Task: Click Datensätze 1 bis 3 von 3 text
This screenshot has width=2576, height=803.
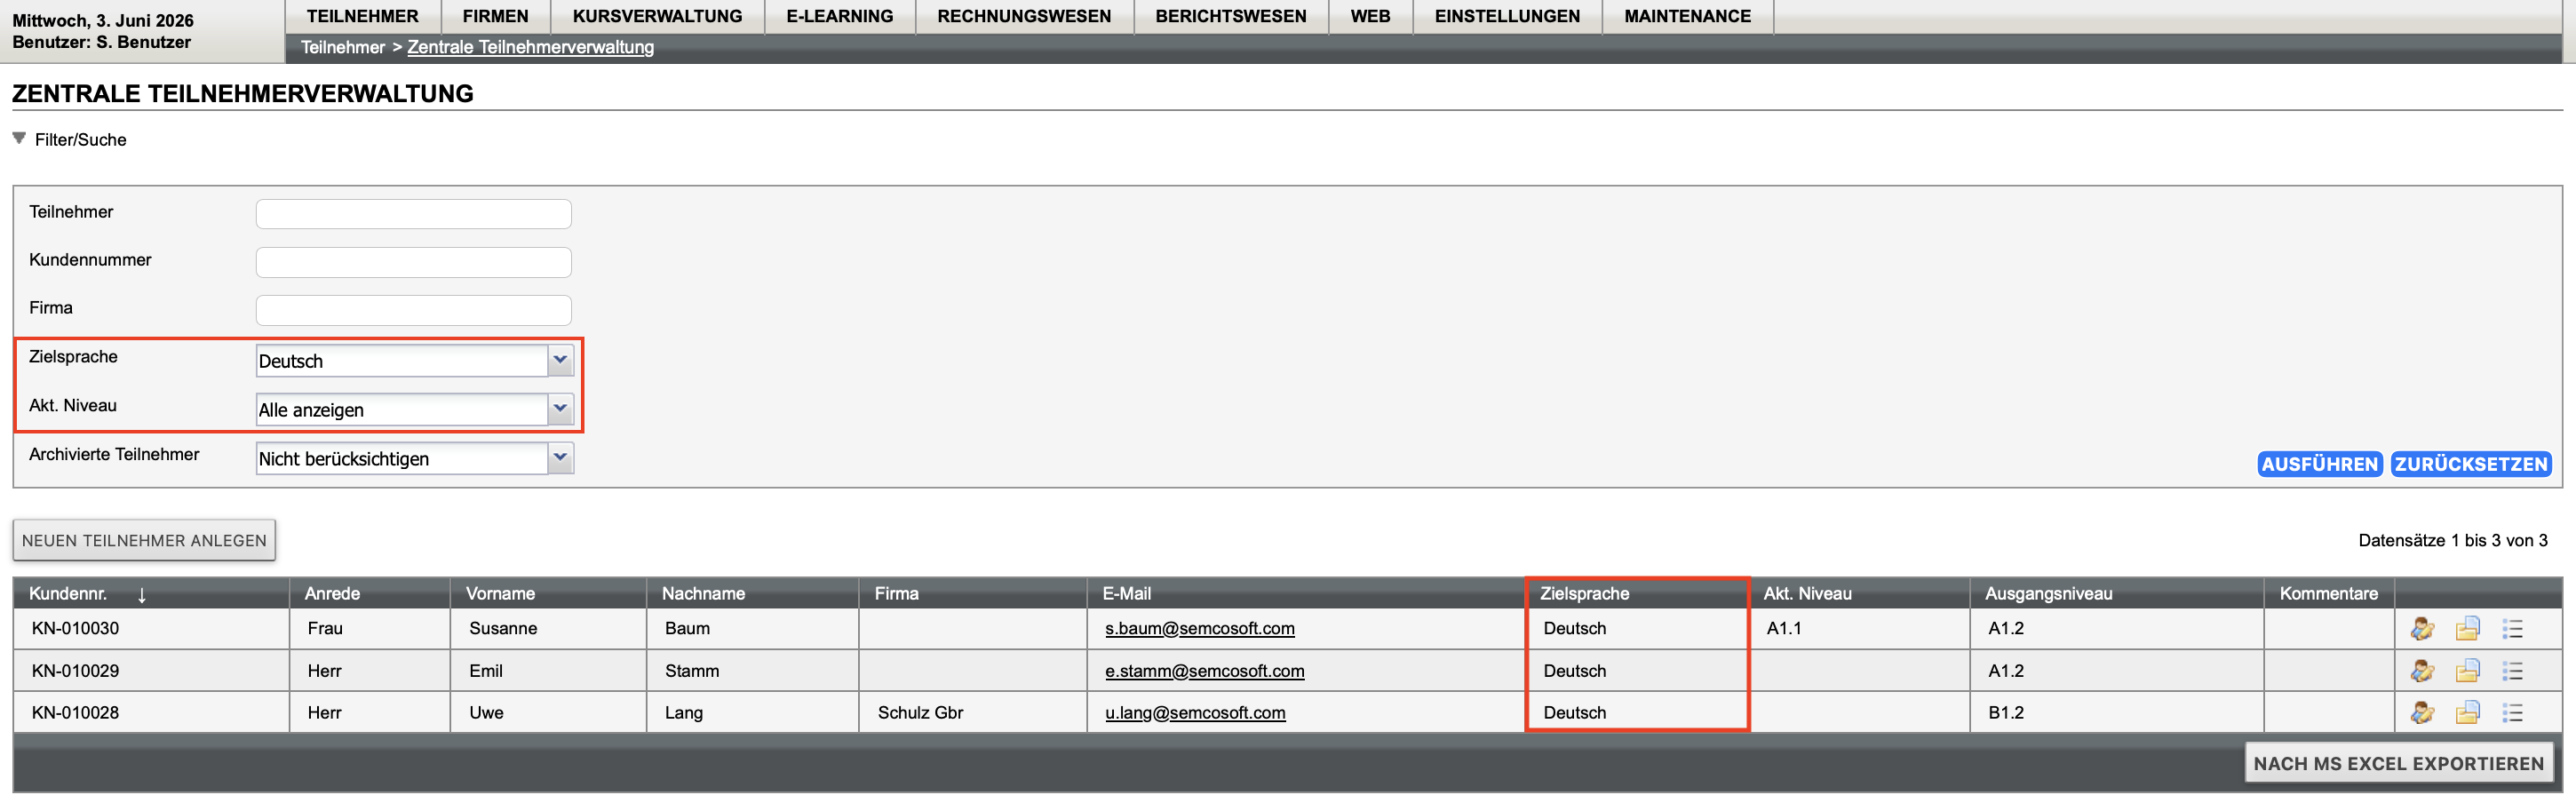Action: coord(2452,541)
